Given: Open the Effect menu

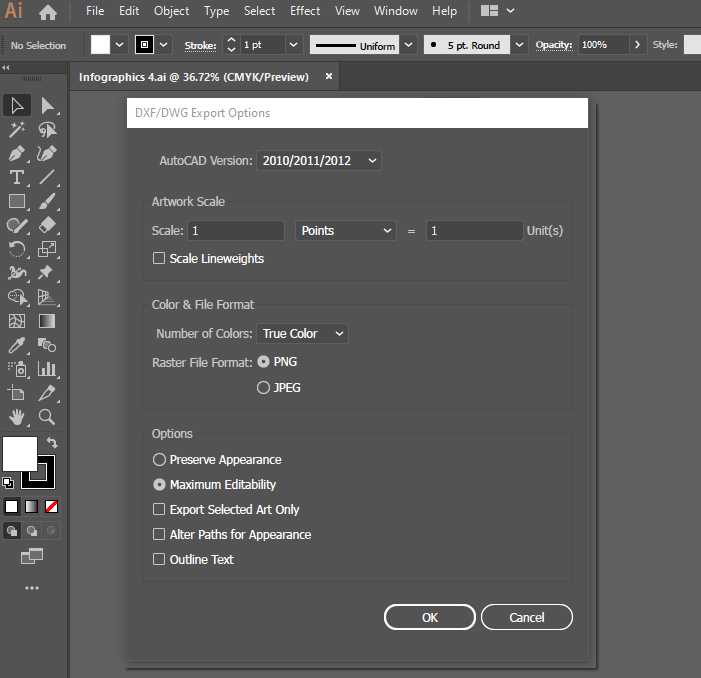Looking at the screenshot, I should [x=305, y=11].
